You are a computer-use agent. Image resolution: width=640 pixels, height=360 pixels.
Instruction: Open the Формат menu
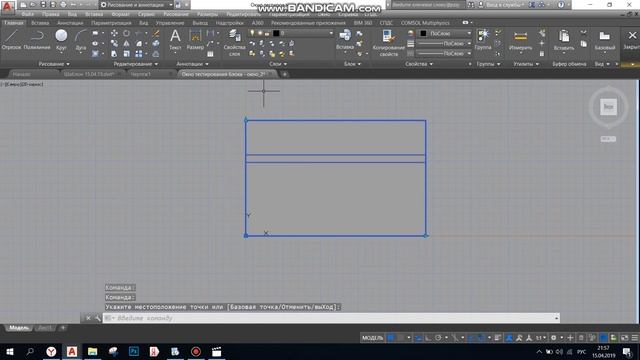(x=120, y=14)
